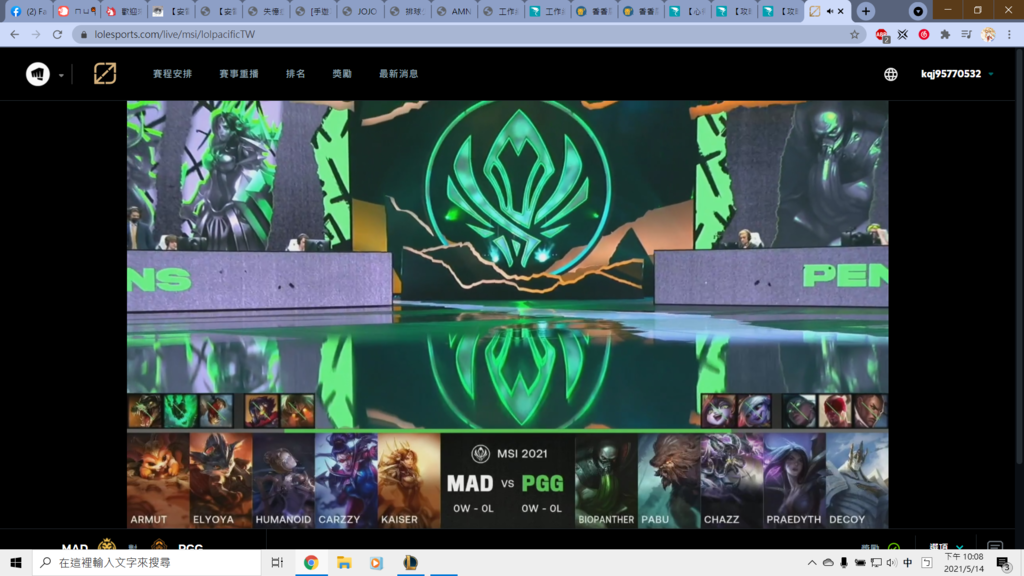
Task: Open the kqj95770532 account menu
Action: tap(951, 74)
